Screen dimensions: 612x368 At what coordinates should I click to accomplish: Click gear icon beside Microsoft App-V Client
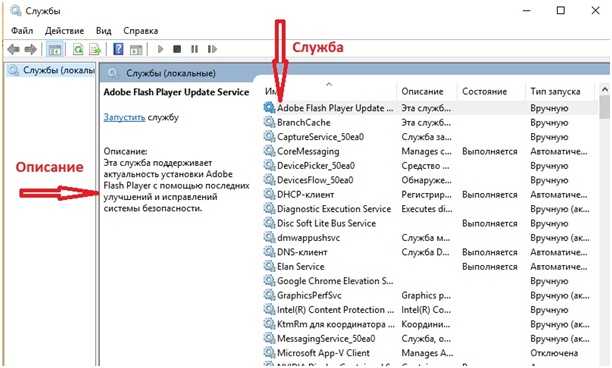point(269,352)
